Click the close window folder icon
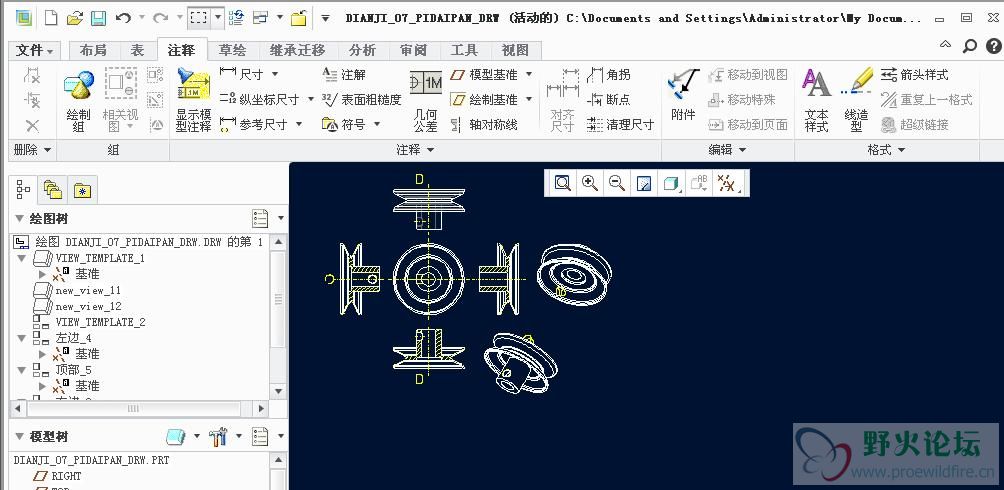The image size is (1004, 490). (298, 18)
